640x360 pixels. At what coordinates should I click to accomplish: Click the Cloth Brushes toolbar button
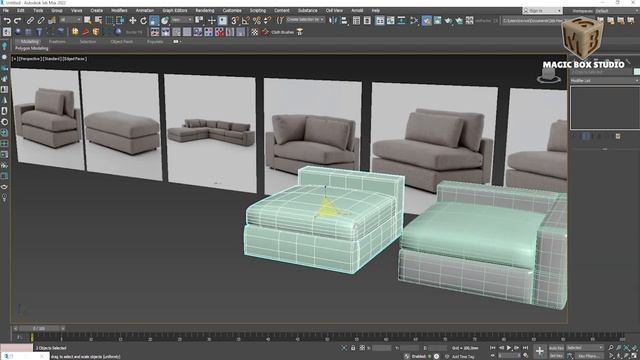coord(282,32)
